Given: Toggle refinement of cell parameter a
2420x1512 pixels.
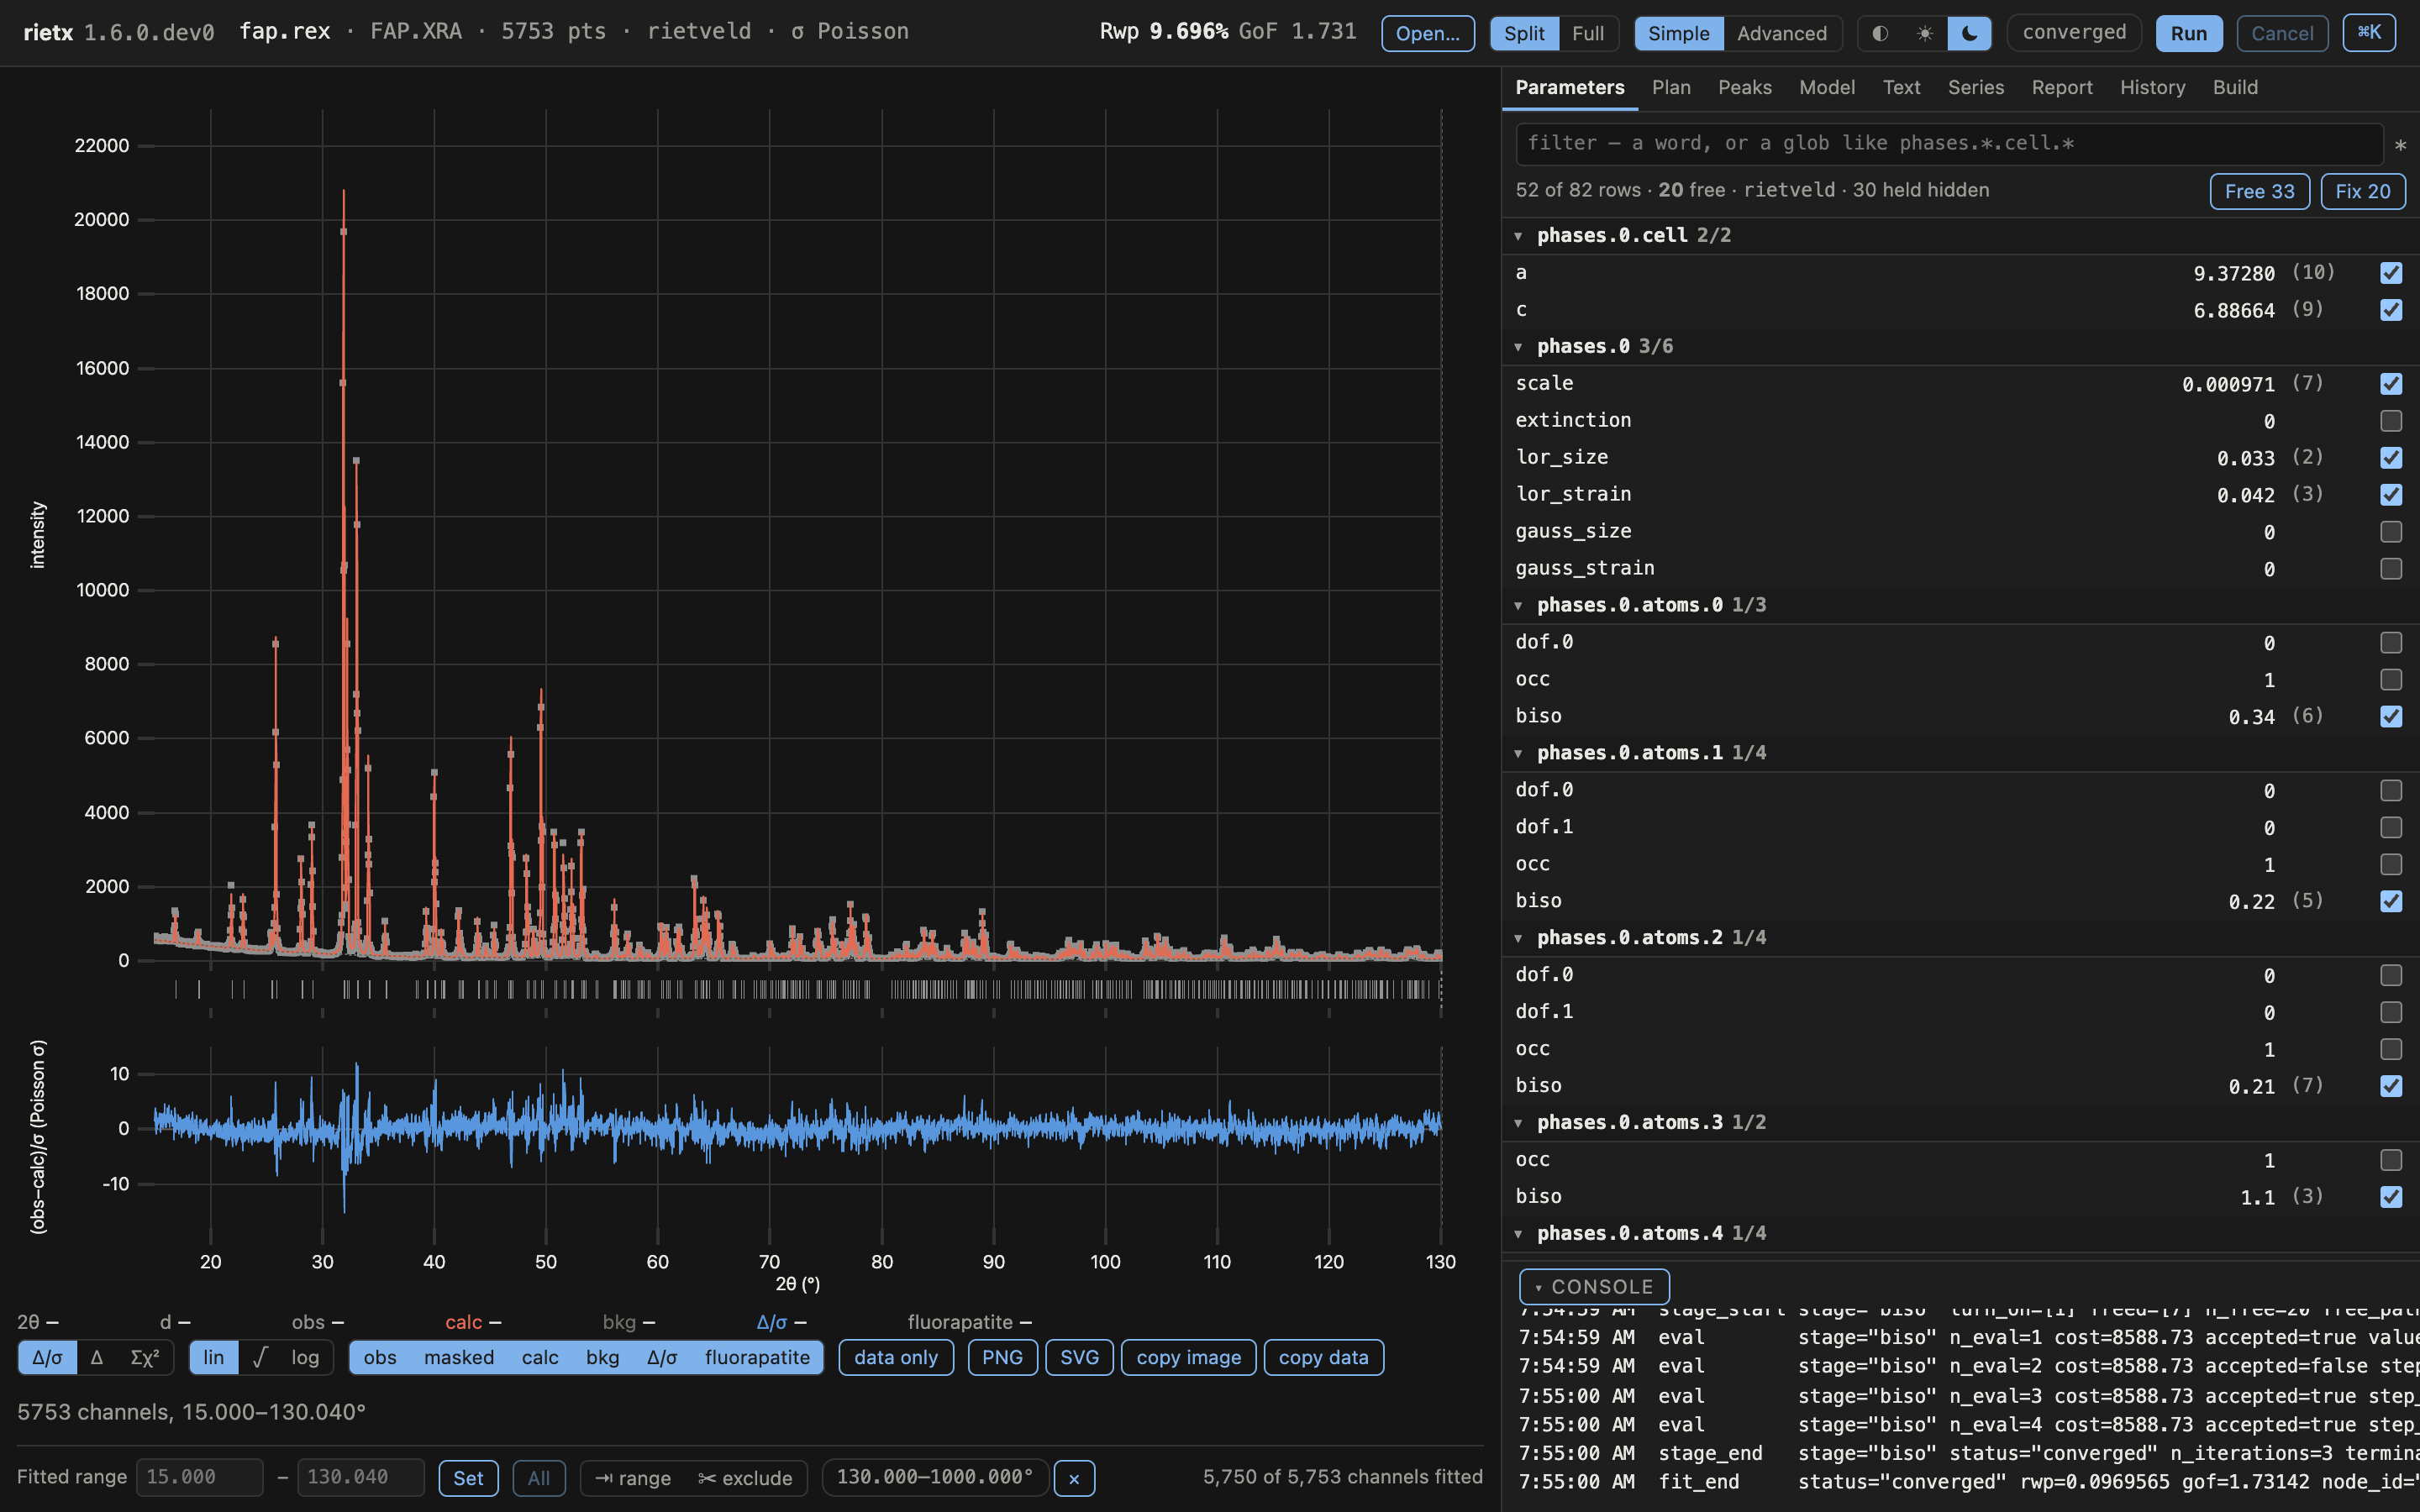Looking at the screenshot, I should (2391, 273).
